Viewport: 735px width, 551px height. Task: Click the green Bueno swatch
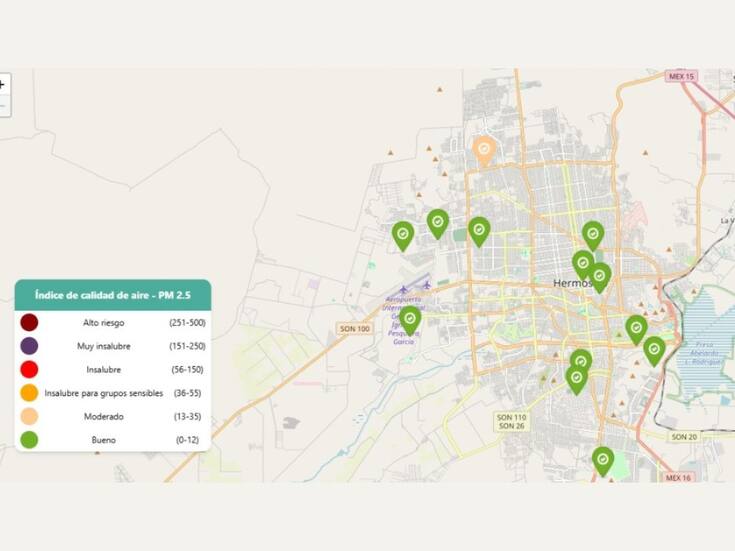[x=29, y=440]
